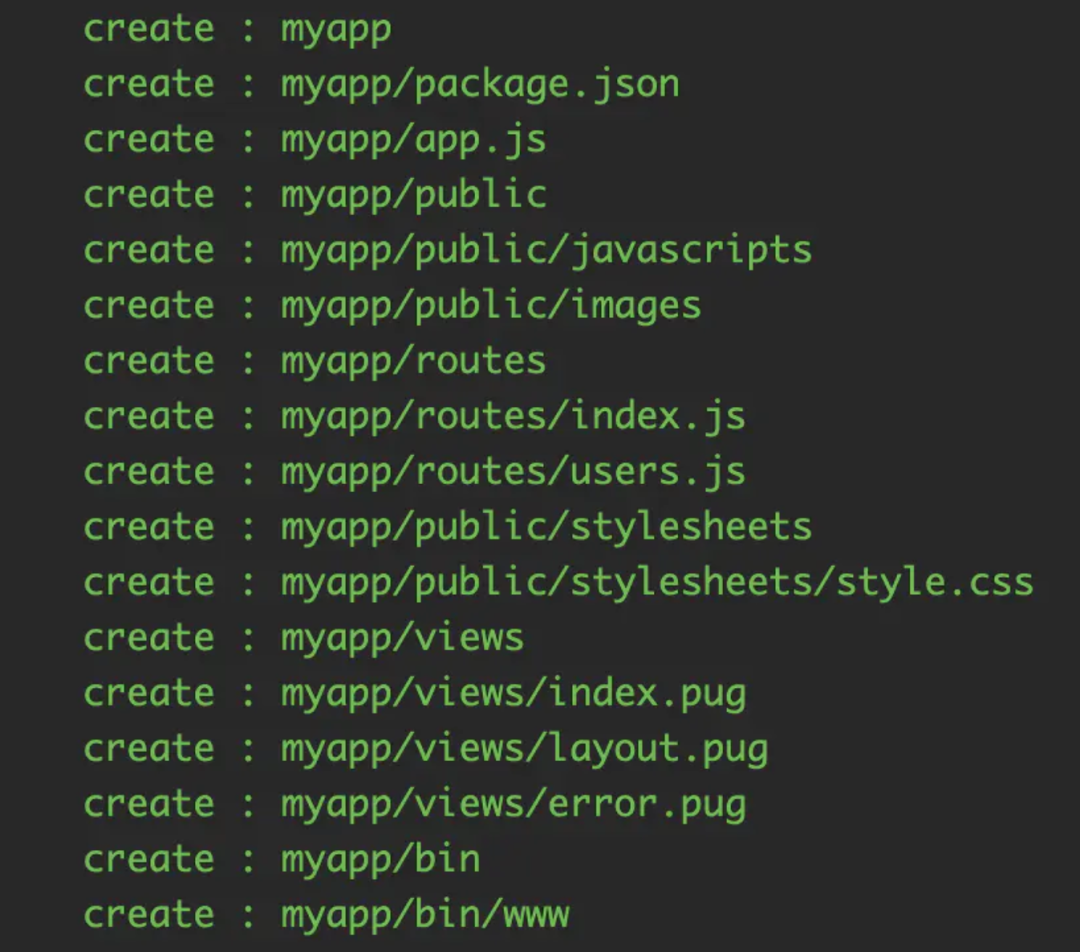Click the myapp/public/stylesheets directory path
Screen dimensions: 1080x952
tap(545, 527)
